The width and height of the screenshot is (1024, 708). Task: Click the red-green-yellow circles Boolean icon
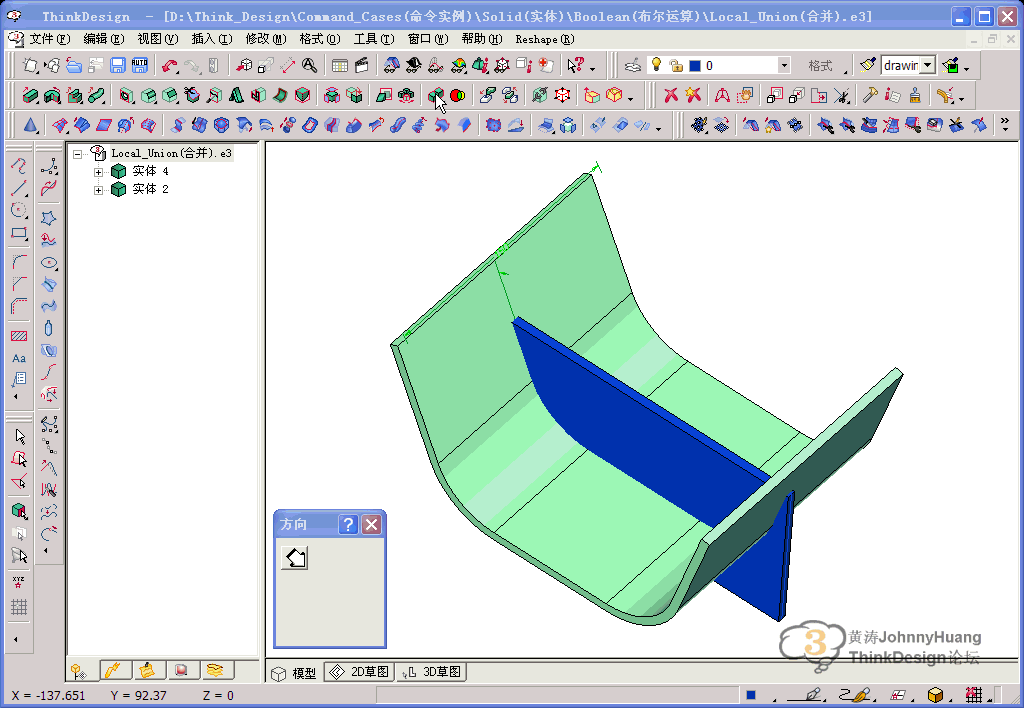click(x=458, y=96)
